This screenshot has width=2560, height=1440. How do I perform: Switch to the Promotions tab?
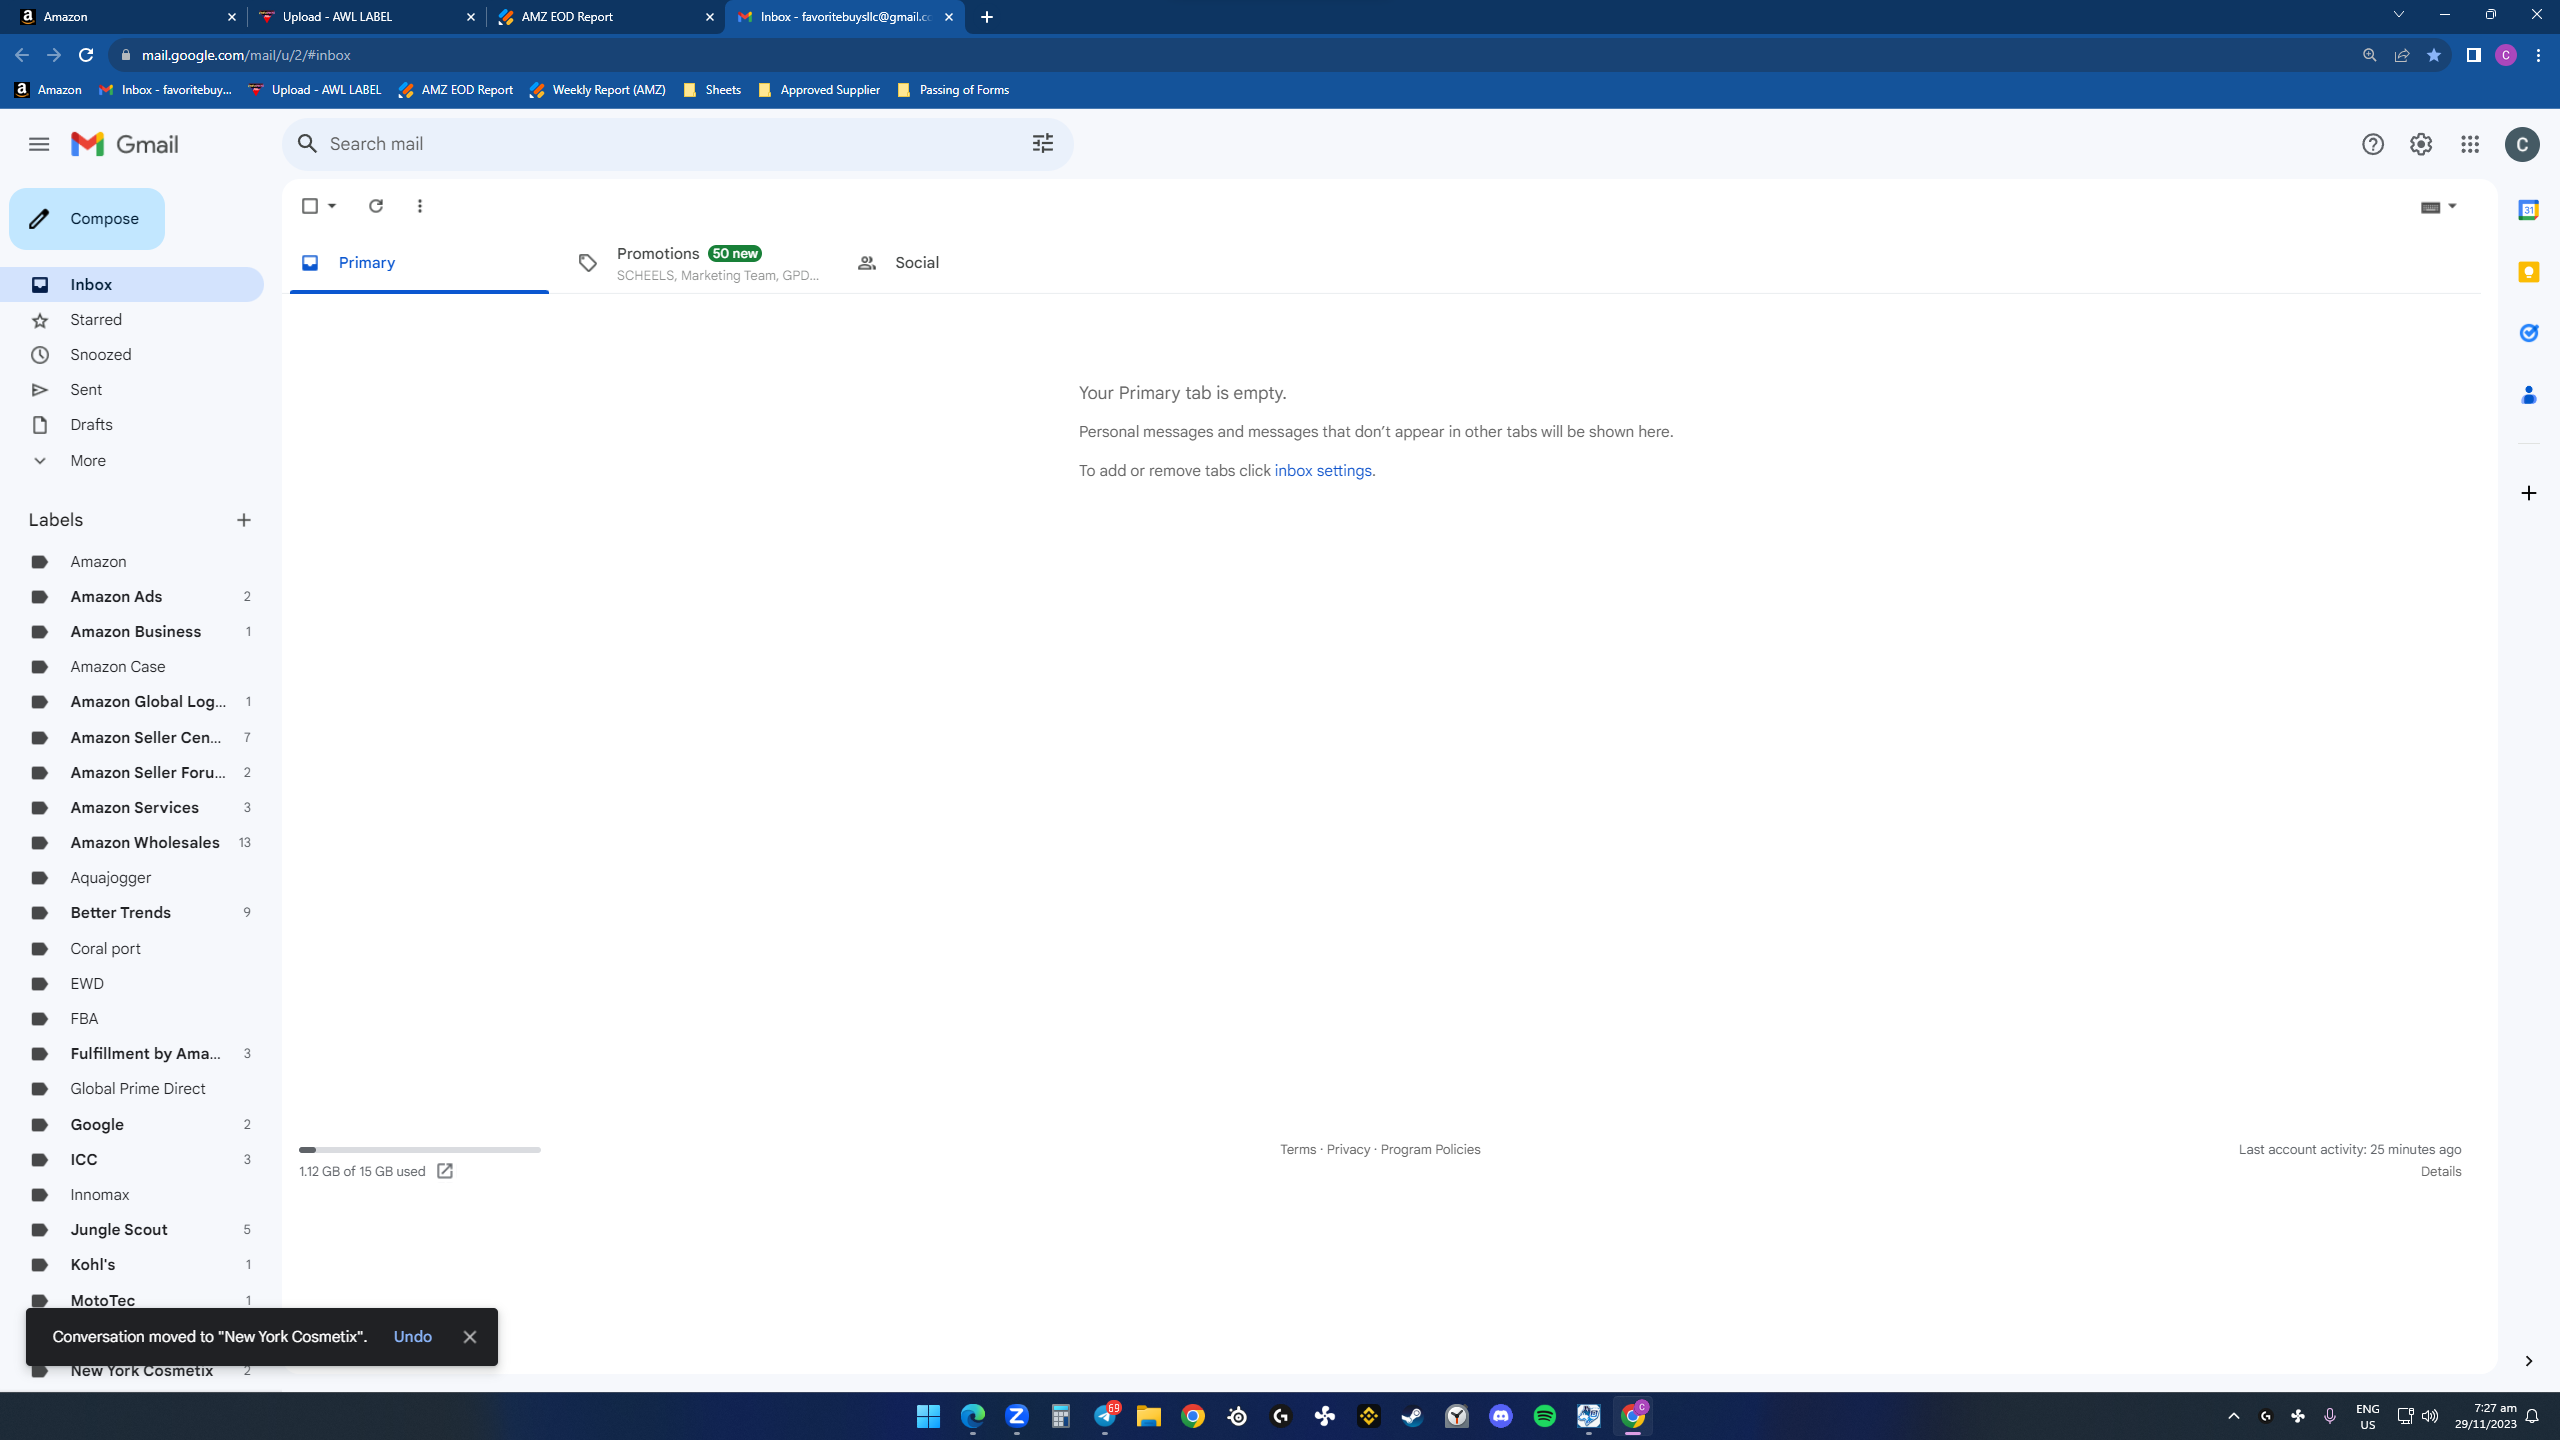pos(700,263)
